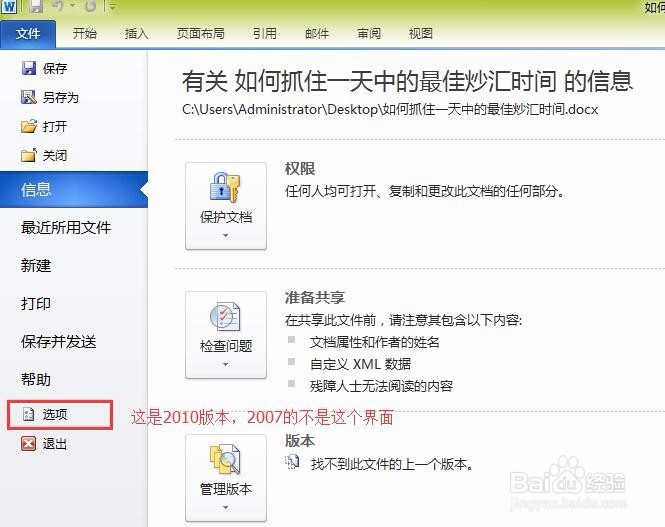Click the 选项 icon

tap(28, 414)
